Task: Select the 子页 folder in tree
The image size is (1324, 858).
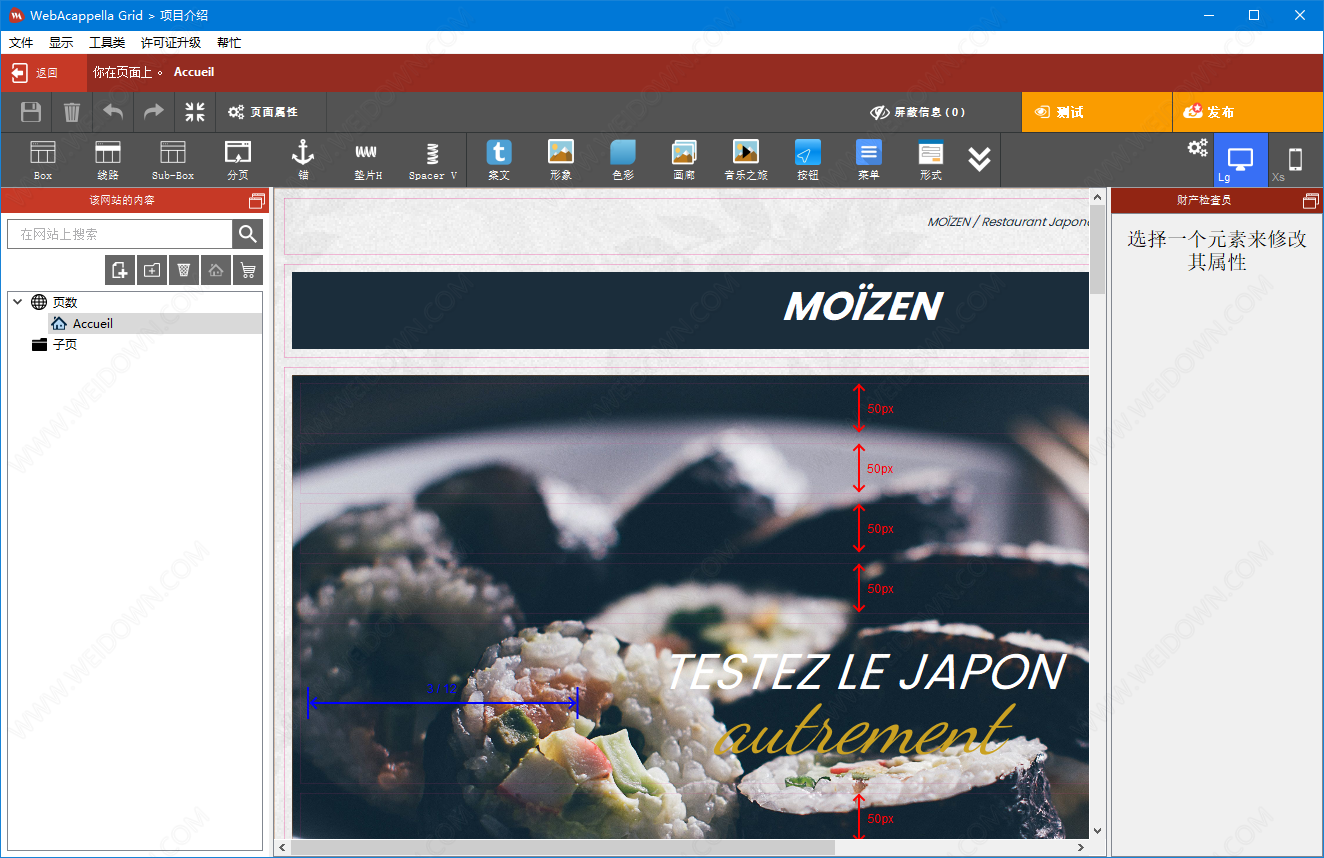Action: (65, 344)
